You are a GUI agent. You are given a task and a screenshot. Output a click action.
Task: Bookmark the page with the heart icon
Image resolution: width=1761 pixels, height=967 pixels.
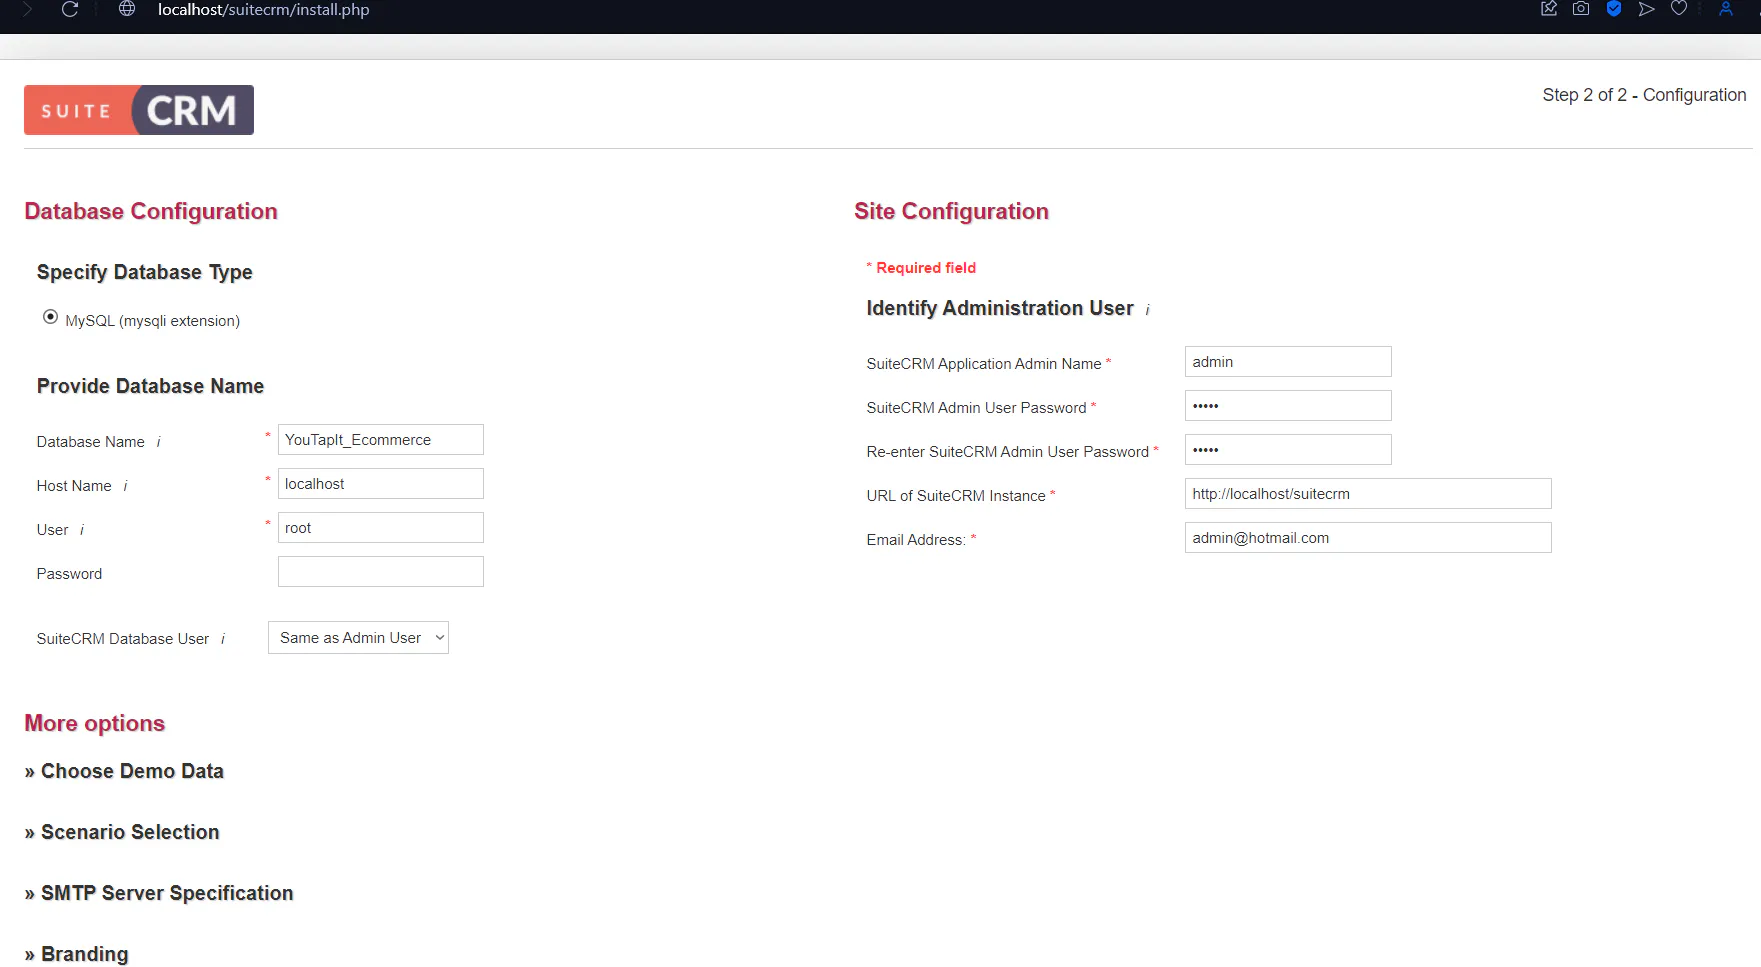[1679, 9]
